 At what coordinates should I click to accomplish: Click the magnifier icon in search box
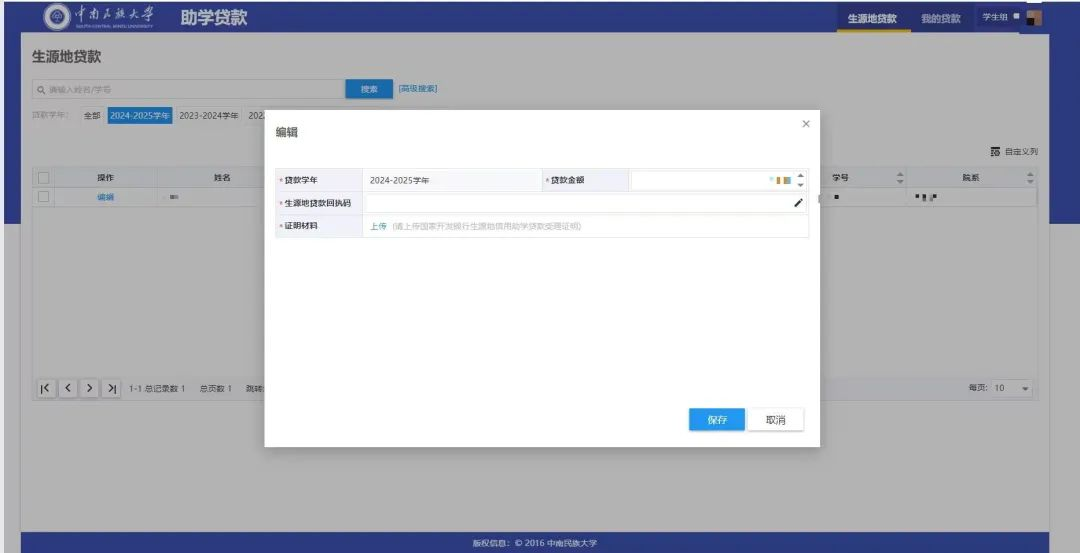pyautogui.click(x=41, y=89)
